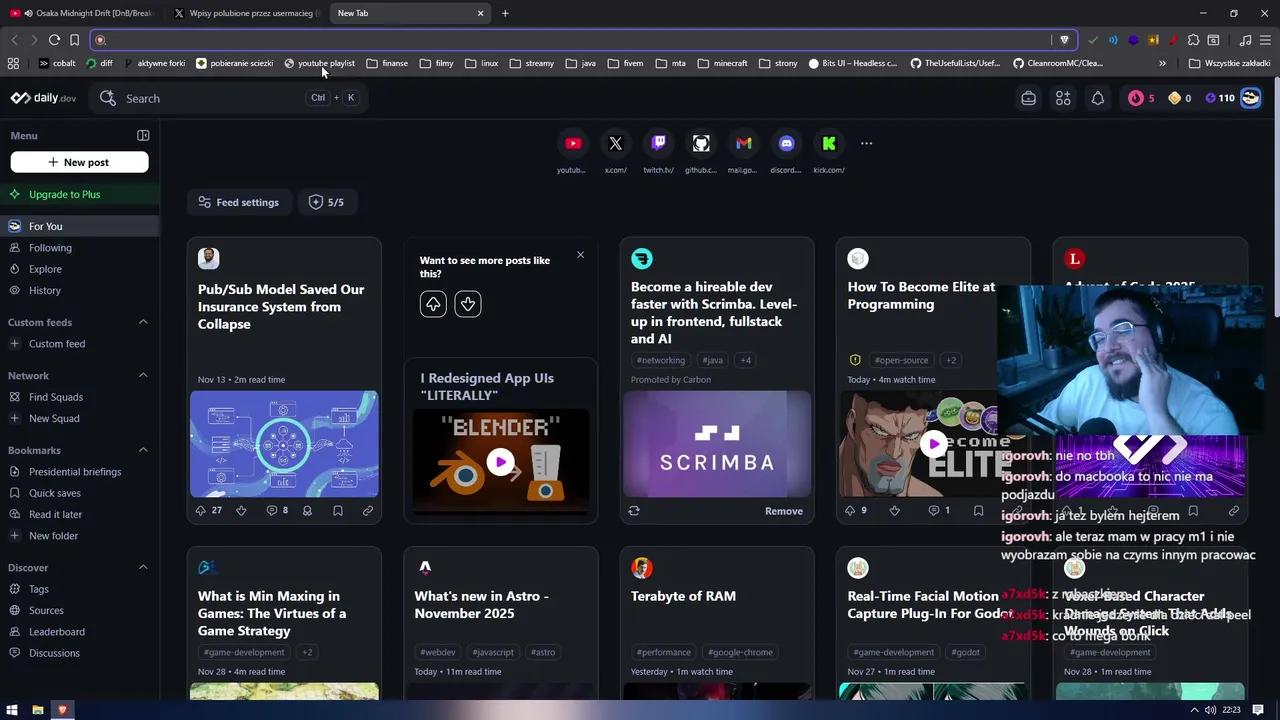Upvote How To Become Elite post
This screenshot has width=1280, height=720.
(857, 510)
